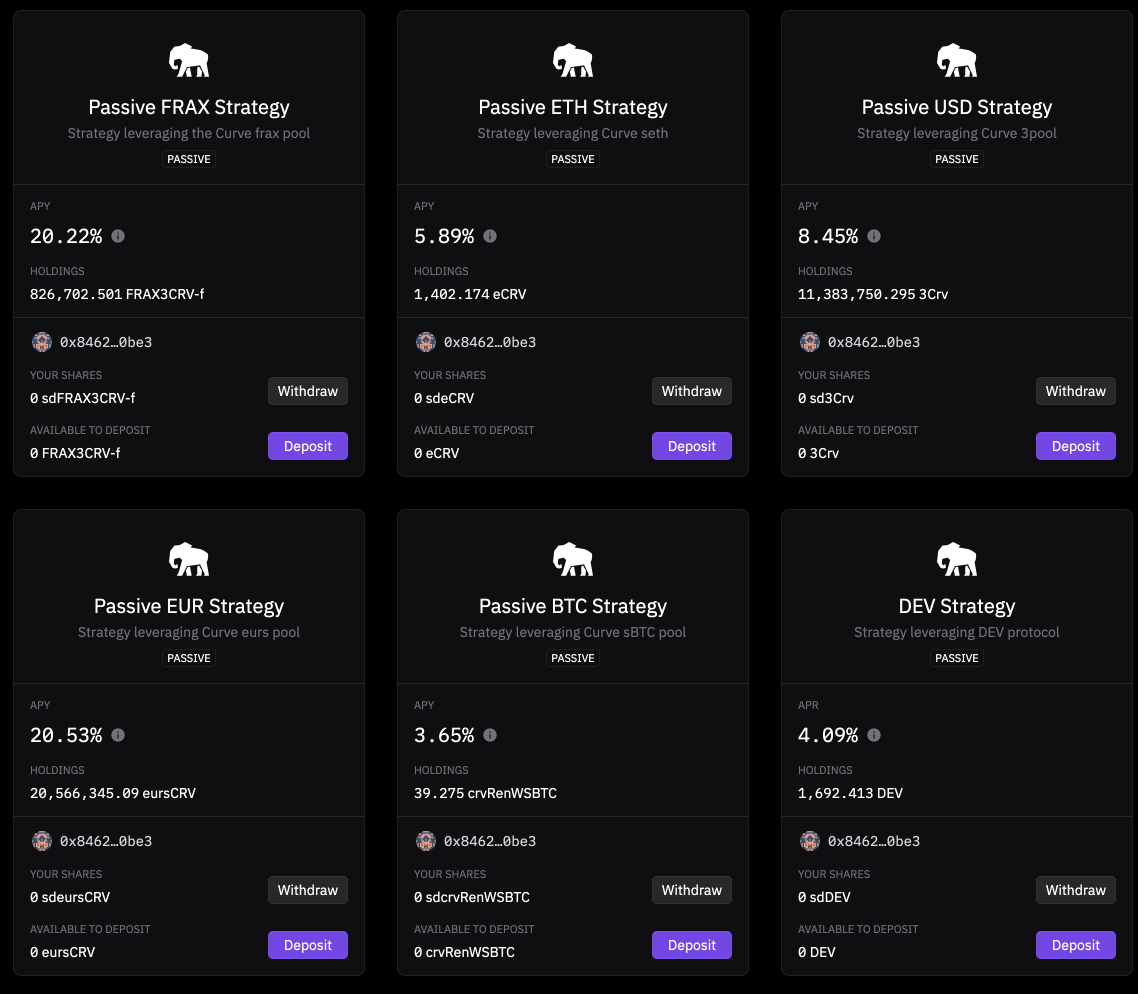Click the elephant logo on DEV Strategy card
Image resolution: width=1138 pixels, height=994 pixels.
click(957, 560)
